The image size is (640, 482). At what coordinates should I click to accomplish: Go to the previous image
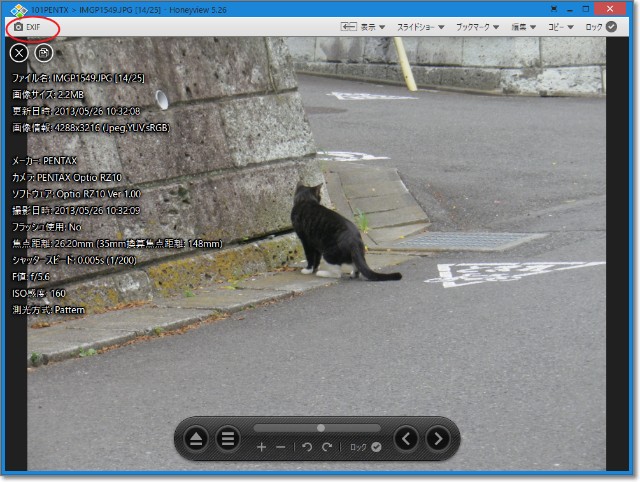click(x=406, y=438)
